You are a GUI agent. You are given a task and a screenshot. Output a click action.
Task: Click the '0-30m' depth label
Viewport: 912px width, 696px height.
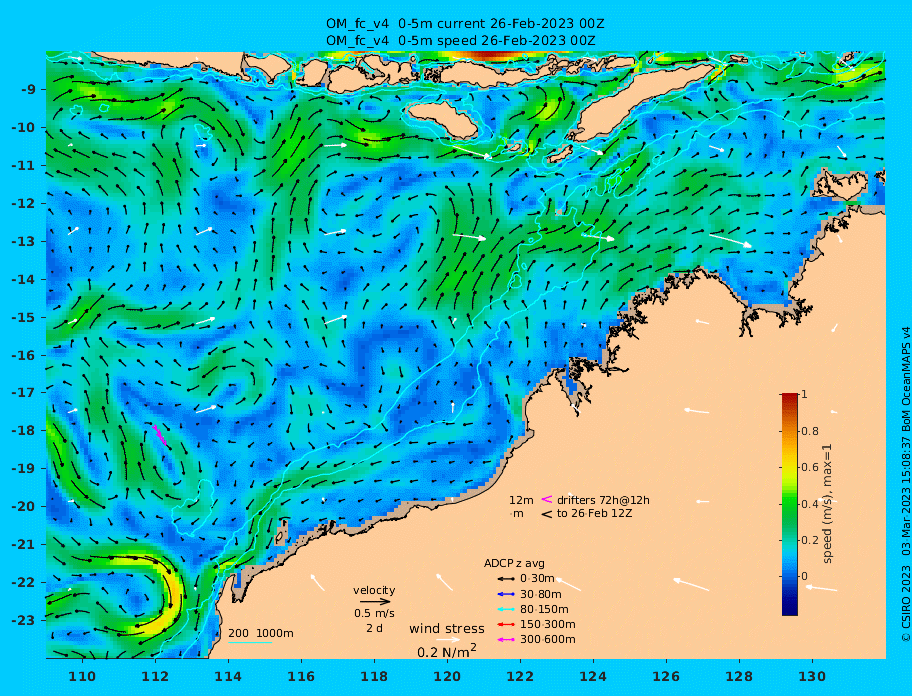point(537,579)
